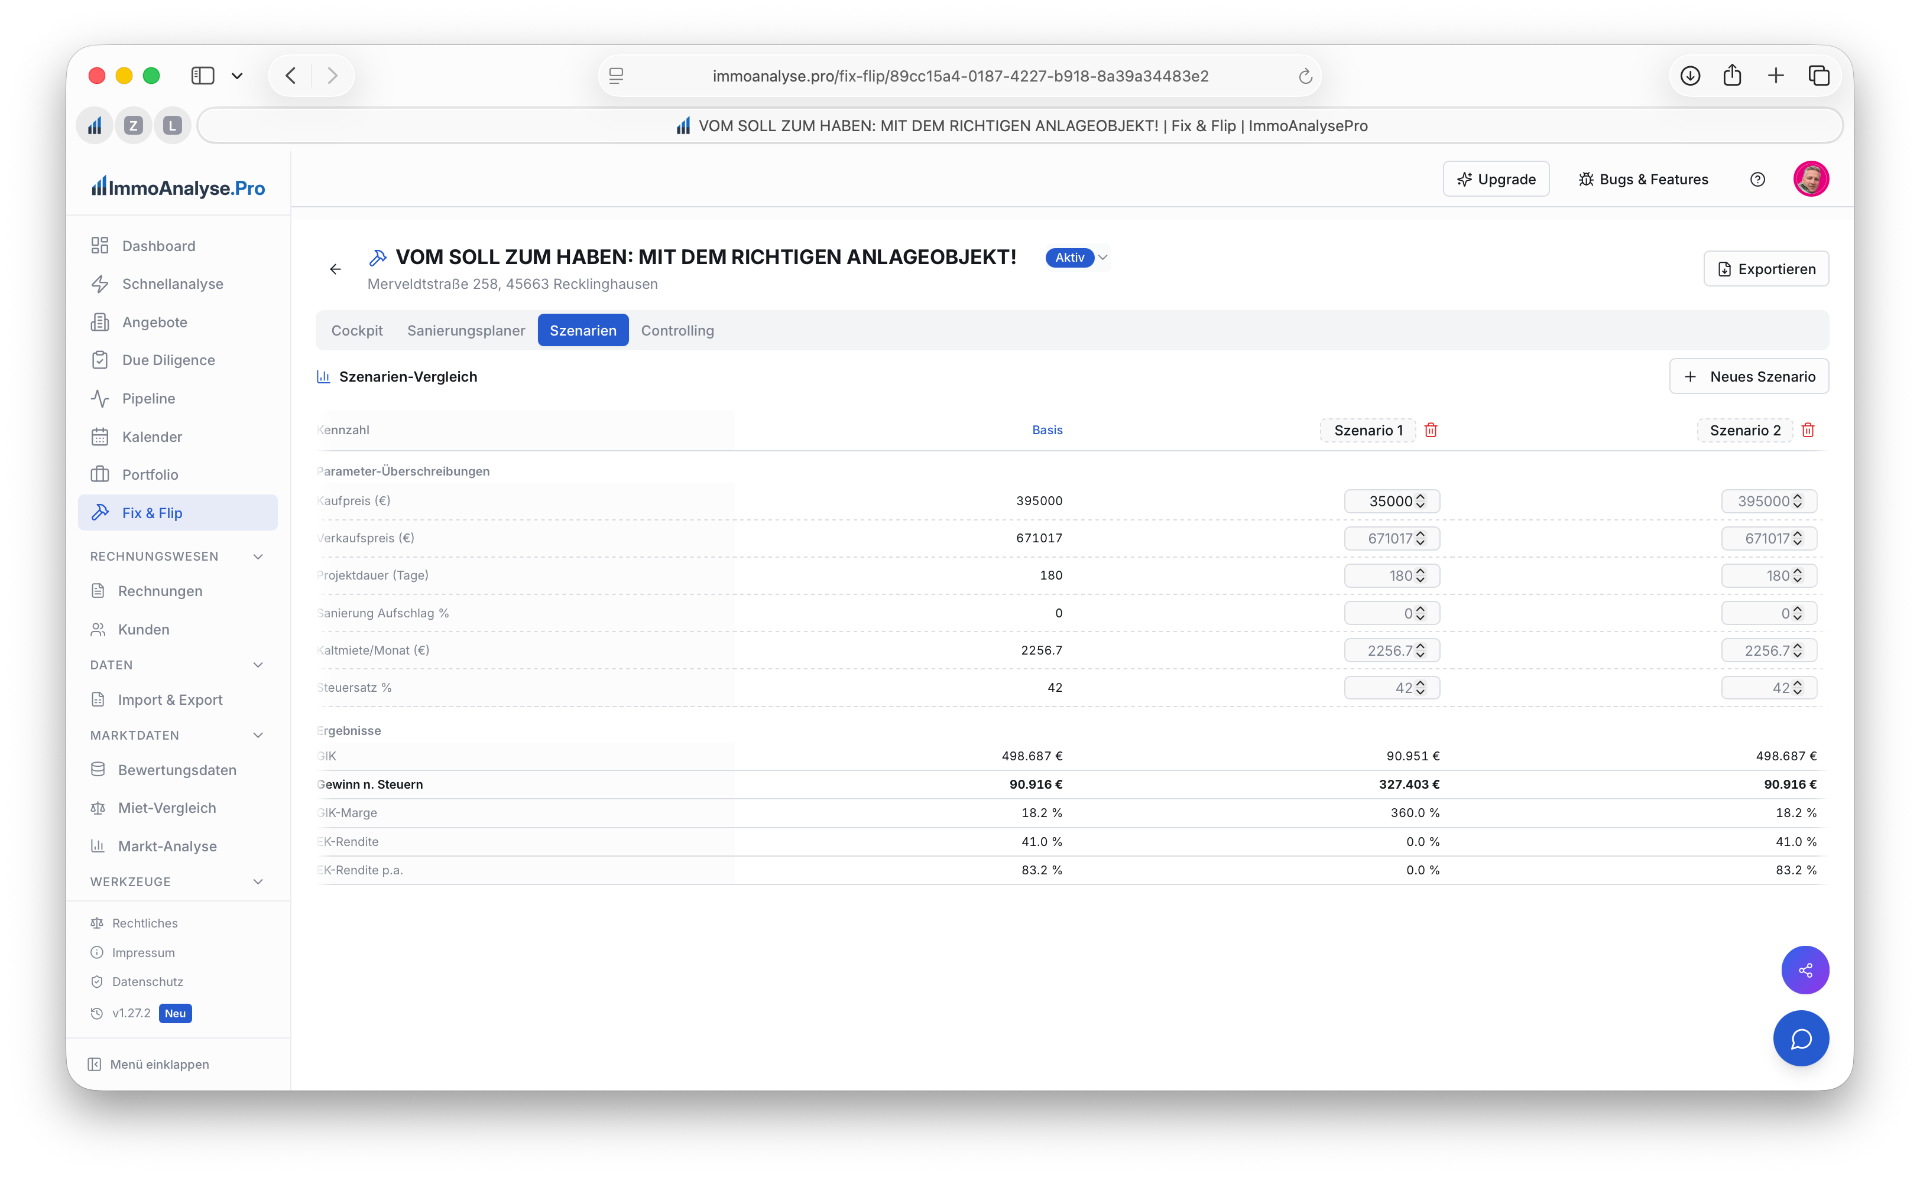Collapse the MARKTDATEN section
The width and height of the screenshot is (1920, 1178).
[258, 736]
